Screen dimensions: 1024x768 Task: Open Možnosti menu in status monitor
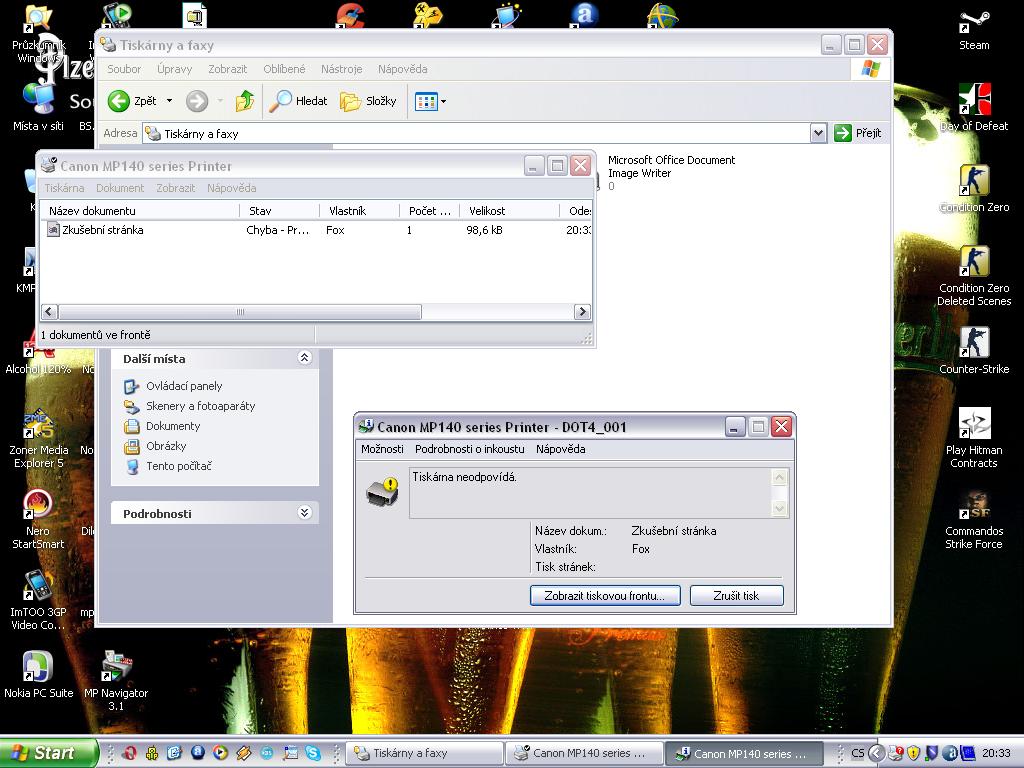point(382,449)
